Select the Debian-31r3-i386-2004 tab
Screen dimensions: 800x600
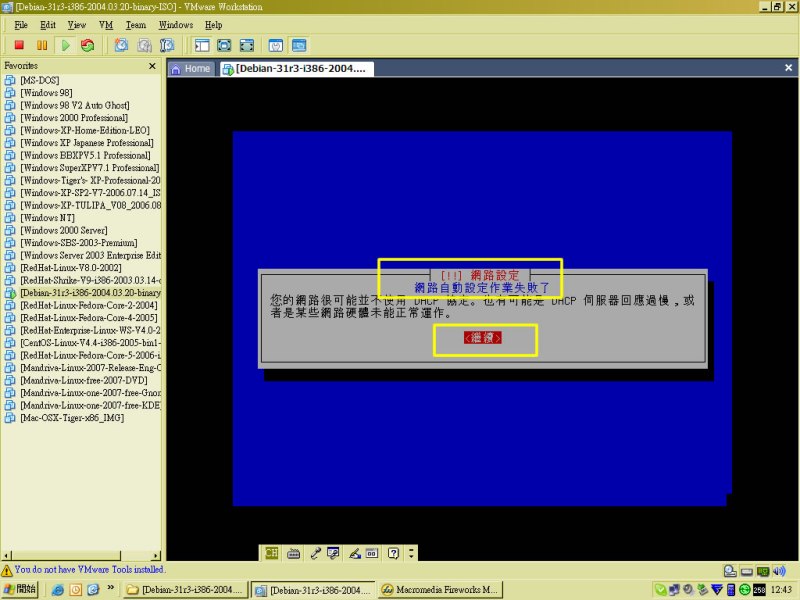(296, 69)
